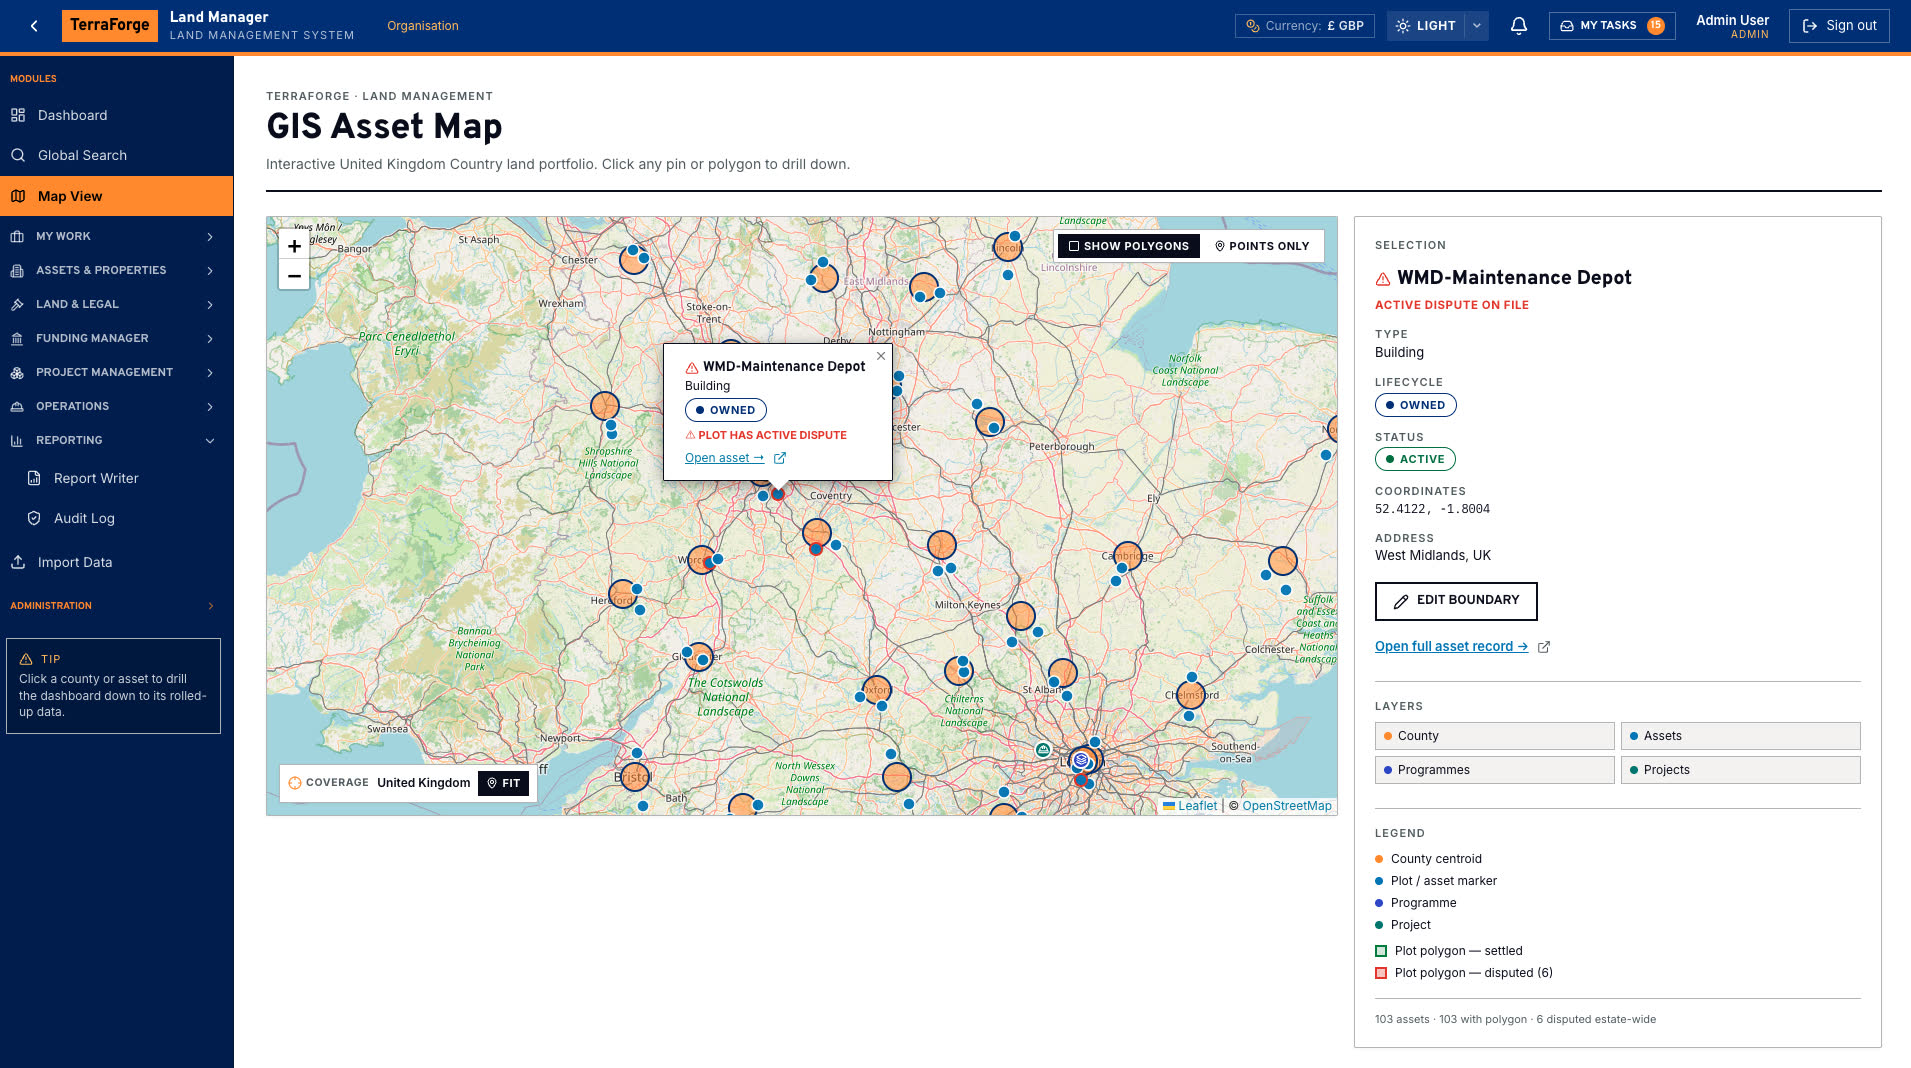
Task: Enable Show Polygons mode
Action: 1129,246
